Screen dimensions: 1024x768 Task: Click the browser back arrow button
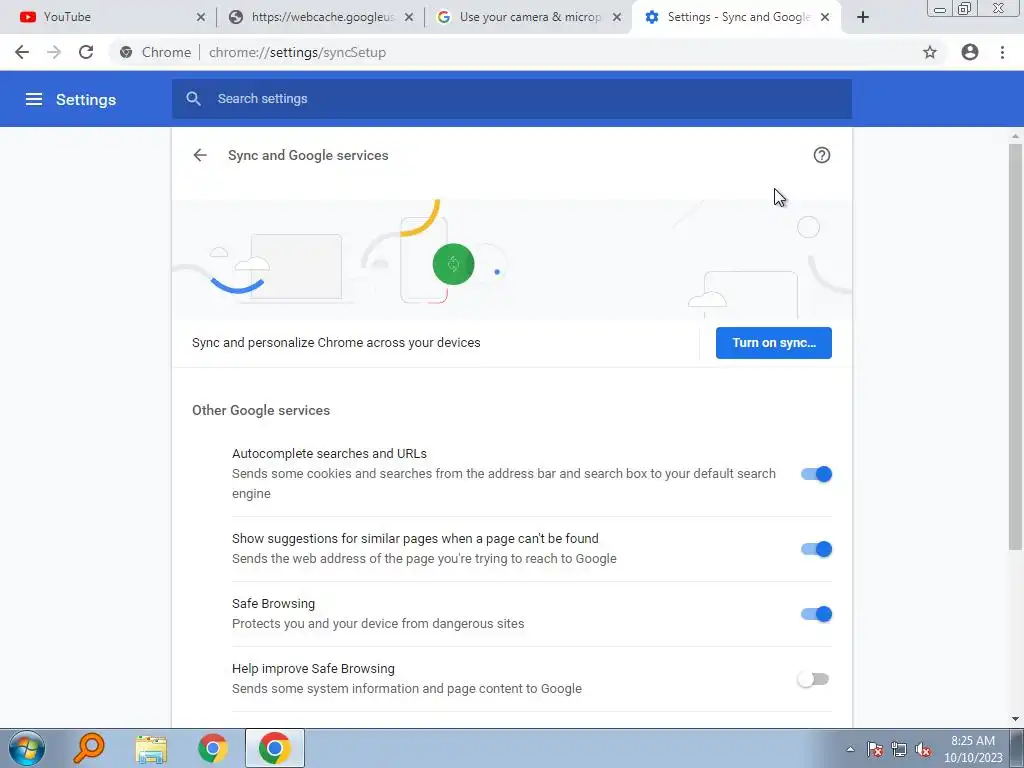[22, 52]
